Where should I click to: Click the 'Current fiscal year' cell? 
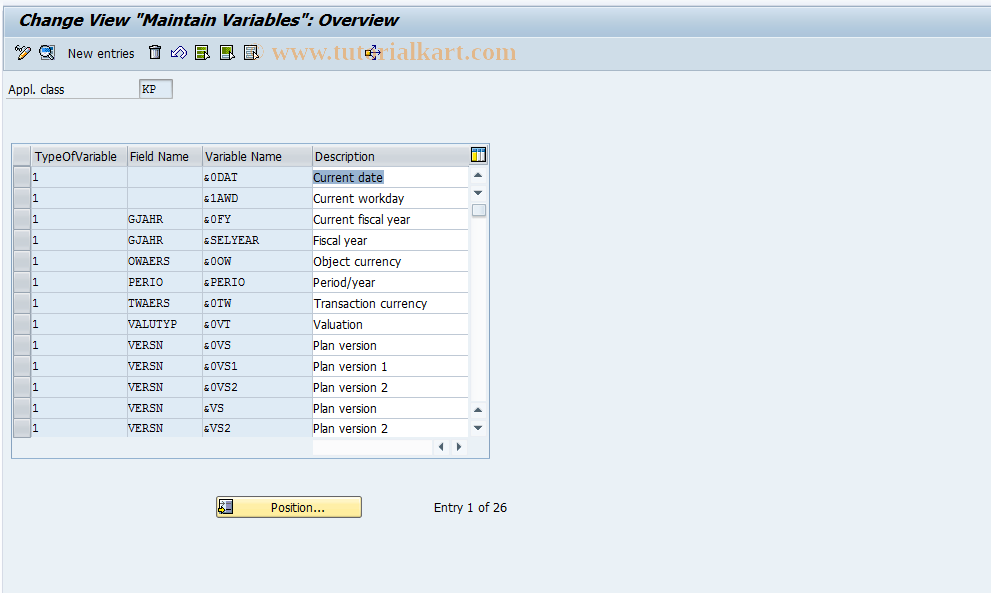[x=390, y=219]
